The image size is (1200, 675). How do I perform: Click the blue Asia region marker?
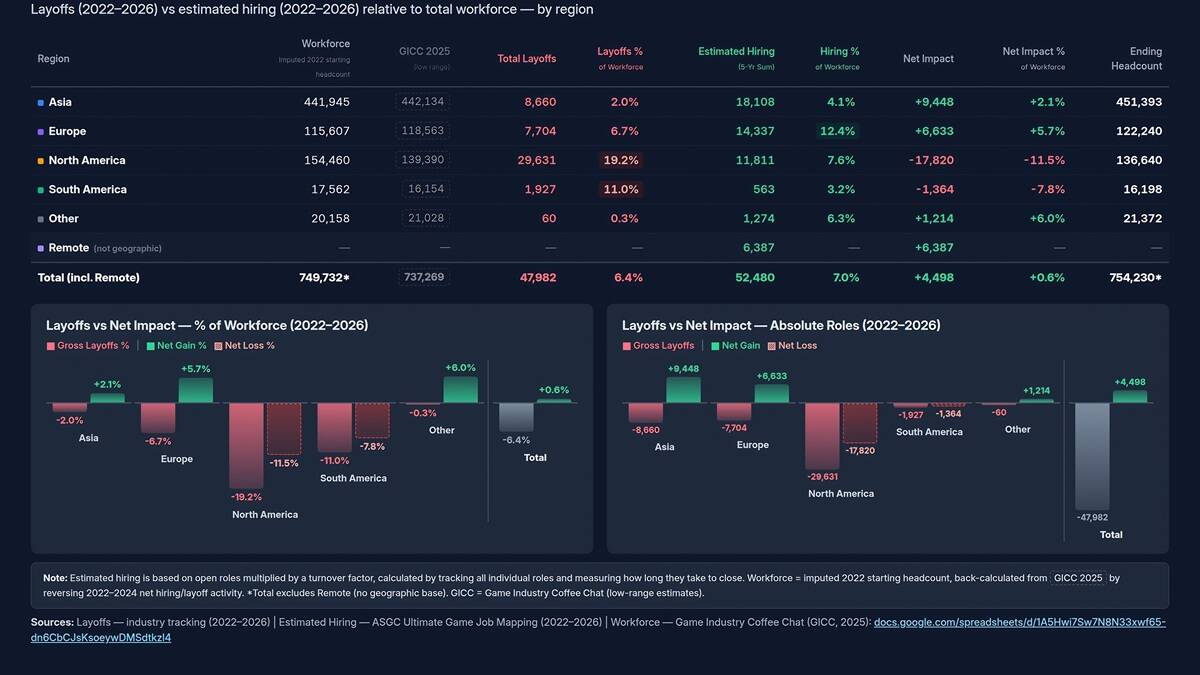pos(41,103)
